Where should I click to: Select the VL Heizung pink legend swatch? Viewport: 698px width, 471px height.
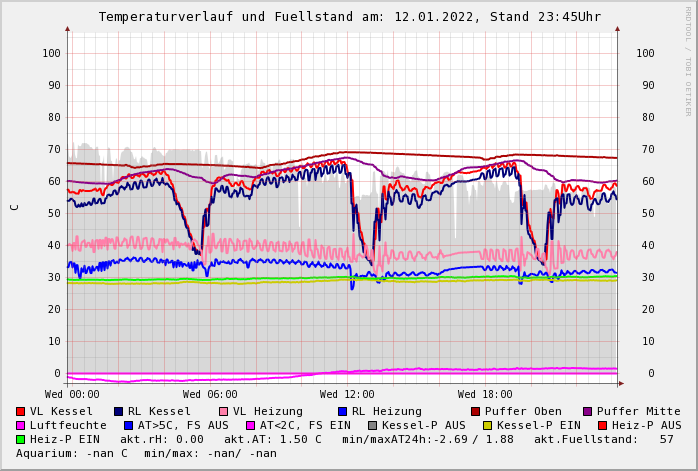point(223,412)
